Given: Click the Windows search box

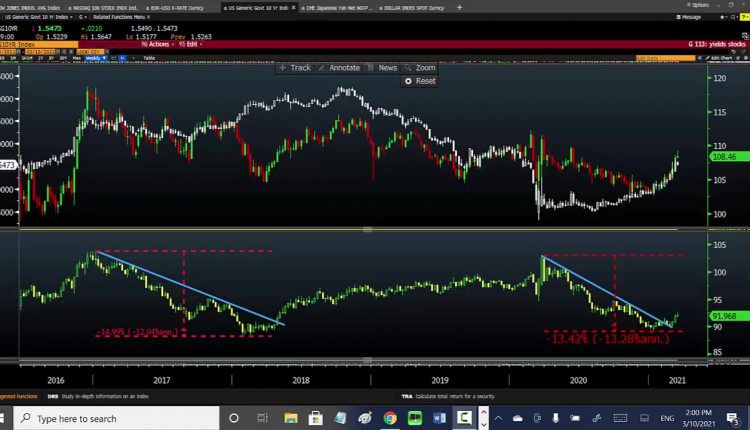Looking at the screenshot, I should 116,419.
